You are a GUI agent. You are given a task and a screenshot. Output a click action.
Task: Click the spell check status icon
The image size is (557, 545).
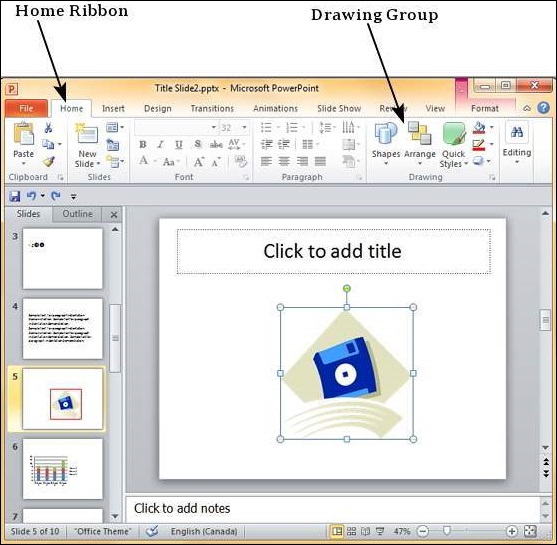click(x=152, y=531)
